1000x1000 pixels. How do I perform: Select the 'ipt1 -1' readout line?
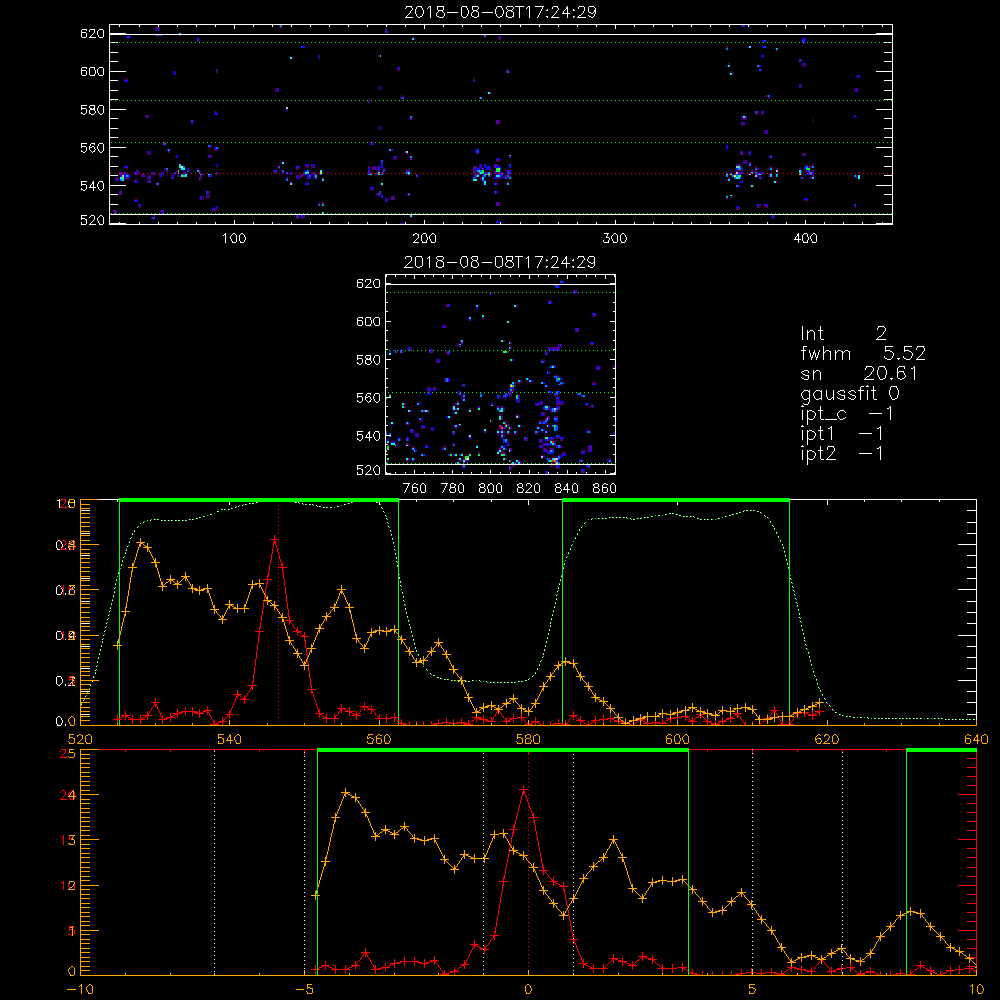pos(842,434)
